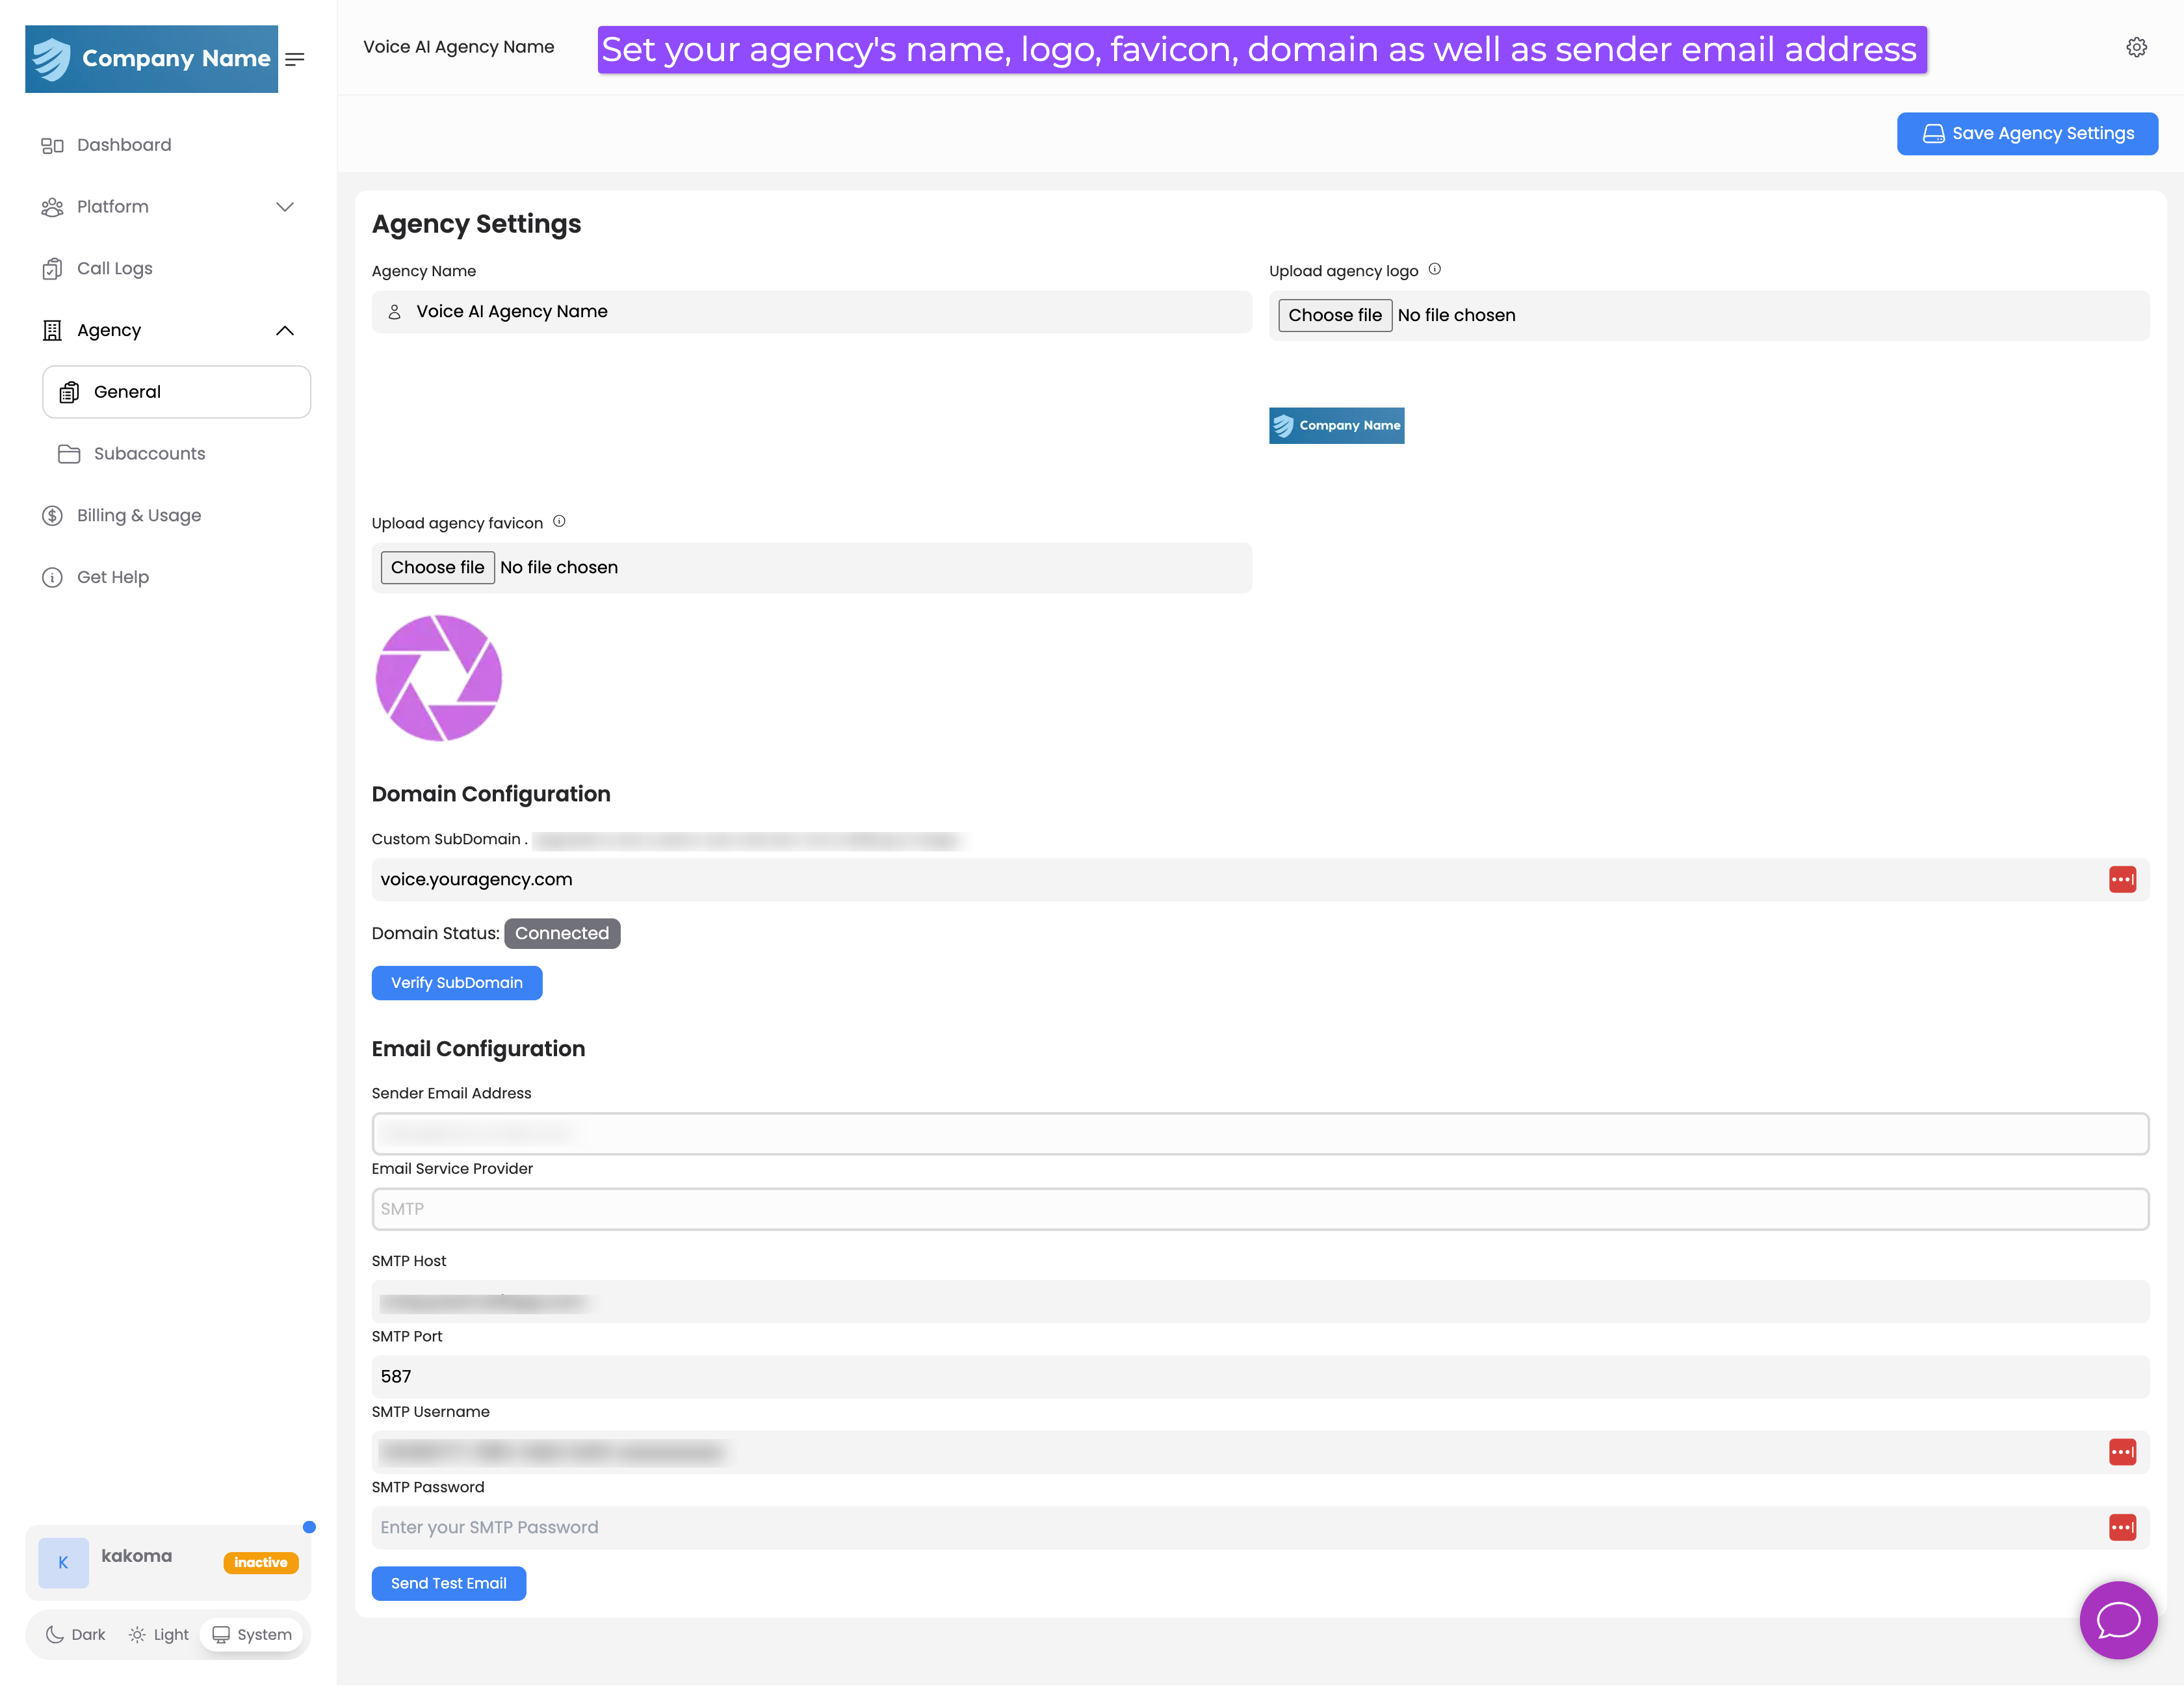Expand the Platform menu chevron
Screen dimensions: 2184x1686
point(285,207)
